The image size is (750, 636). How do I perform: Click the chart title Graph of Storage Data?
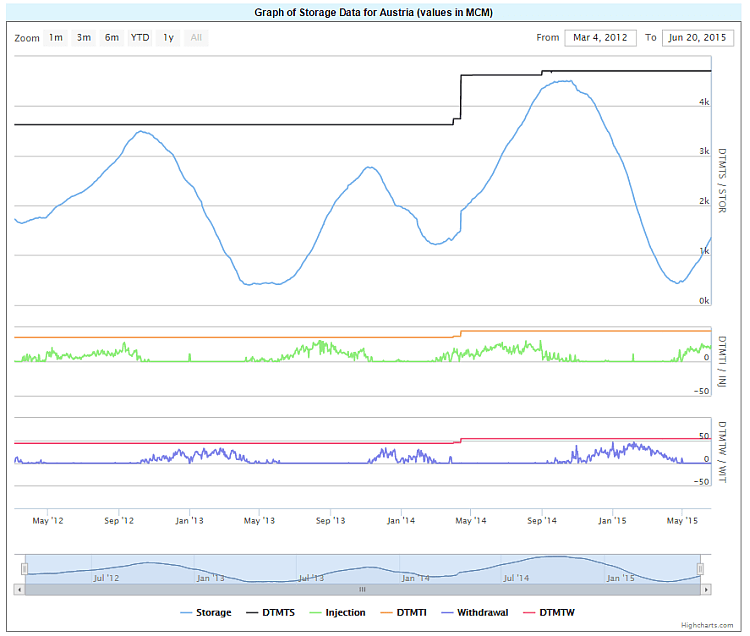tap(373, 12)
